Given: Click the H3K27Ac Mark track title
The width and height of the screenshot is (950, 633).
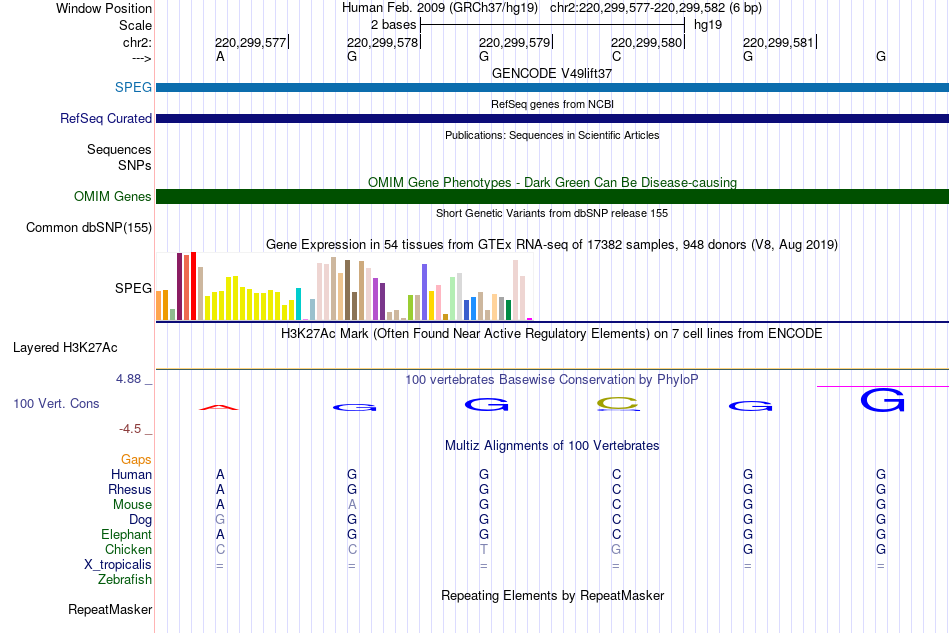Looking at the screenshot, I should 552,334.
